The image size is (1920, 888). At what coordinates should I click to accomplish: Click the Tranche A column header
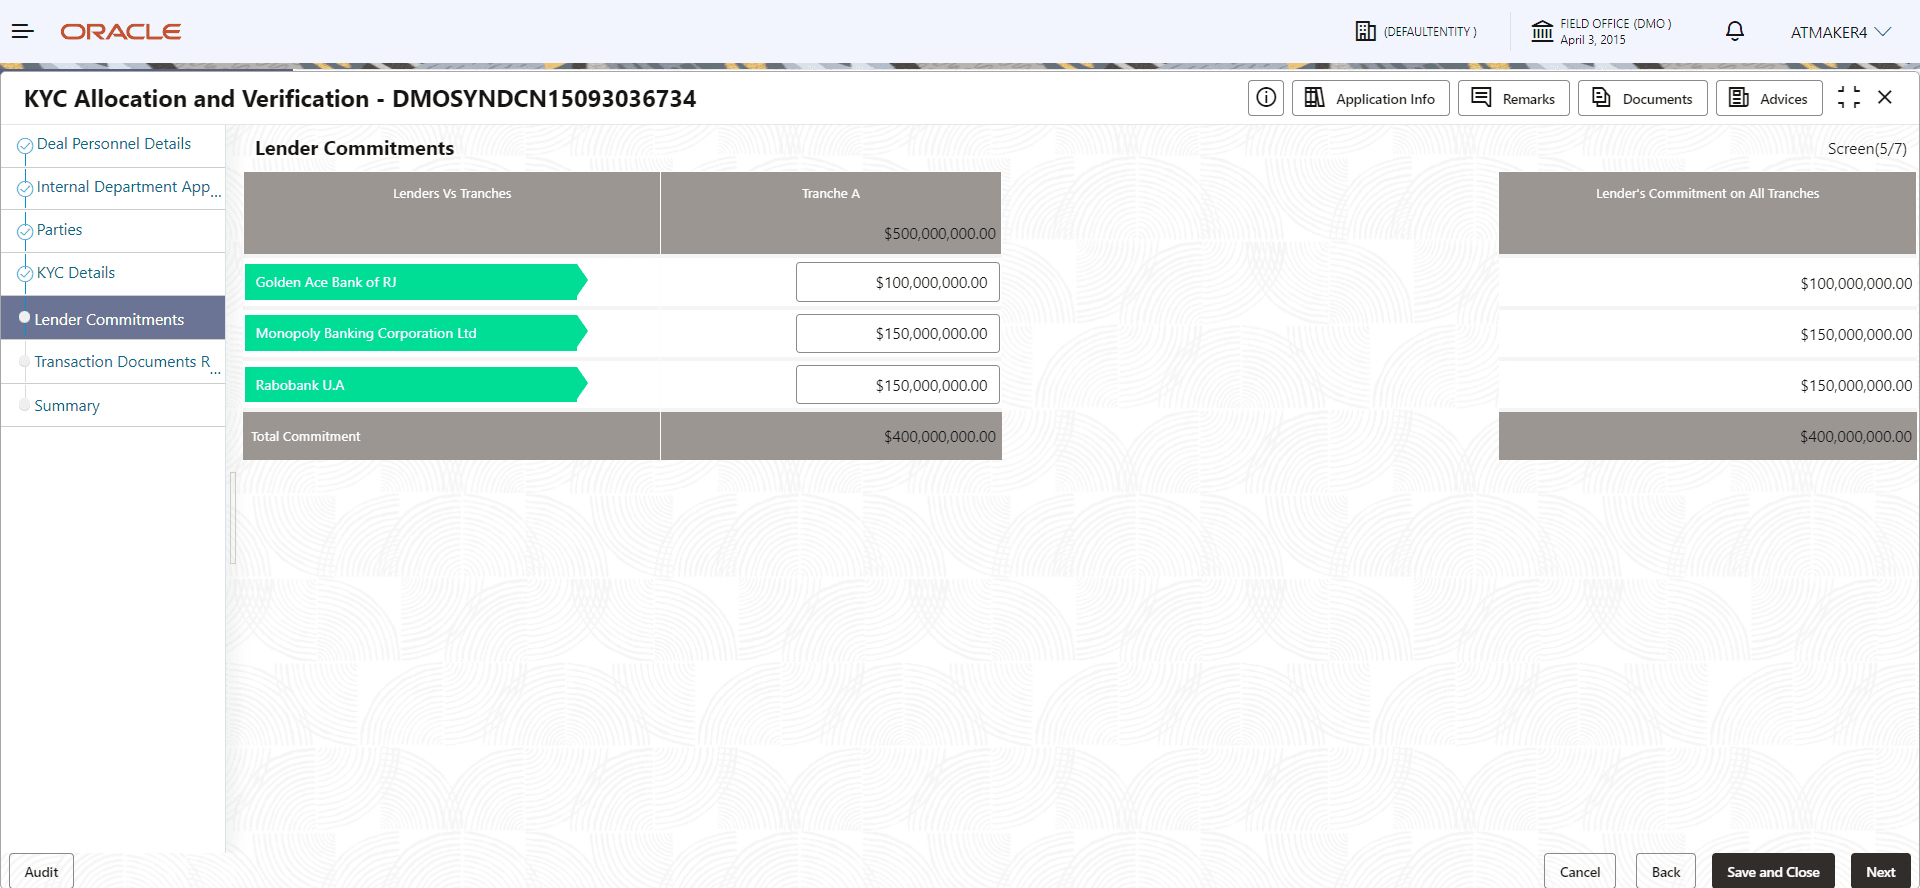click(830, 193)
